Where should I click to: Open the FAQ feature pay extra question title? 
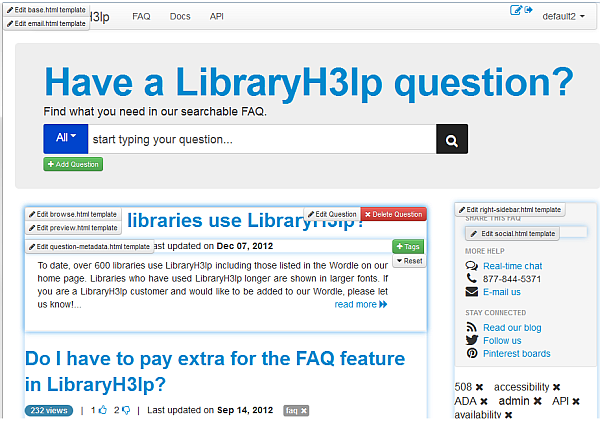[215, 371]
